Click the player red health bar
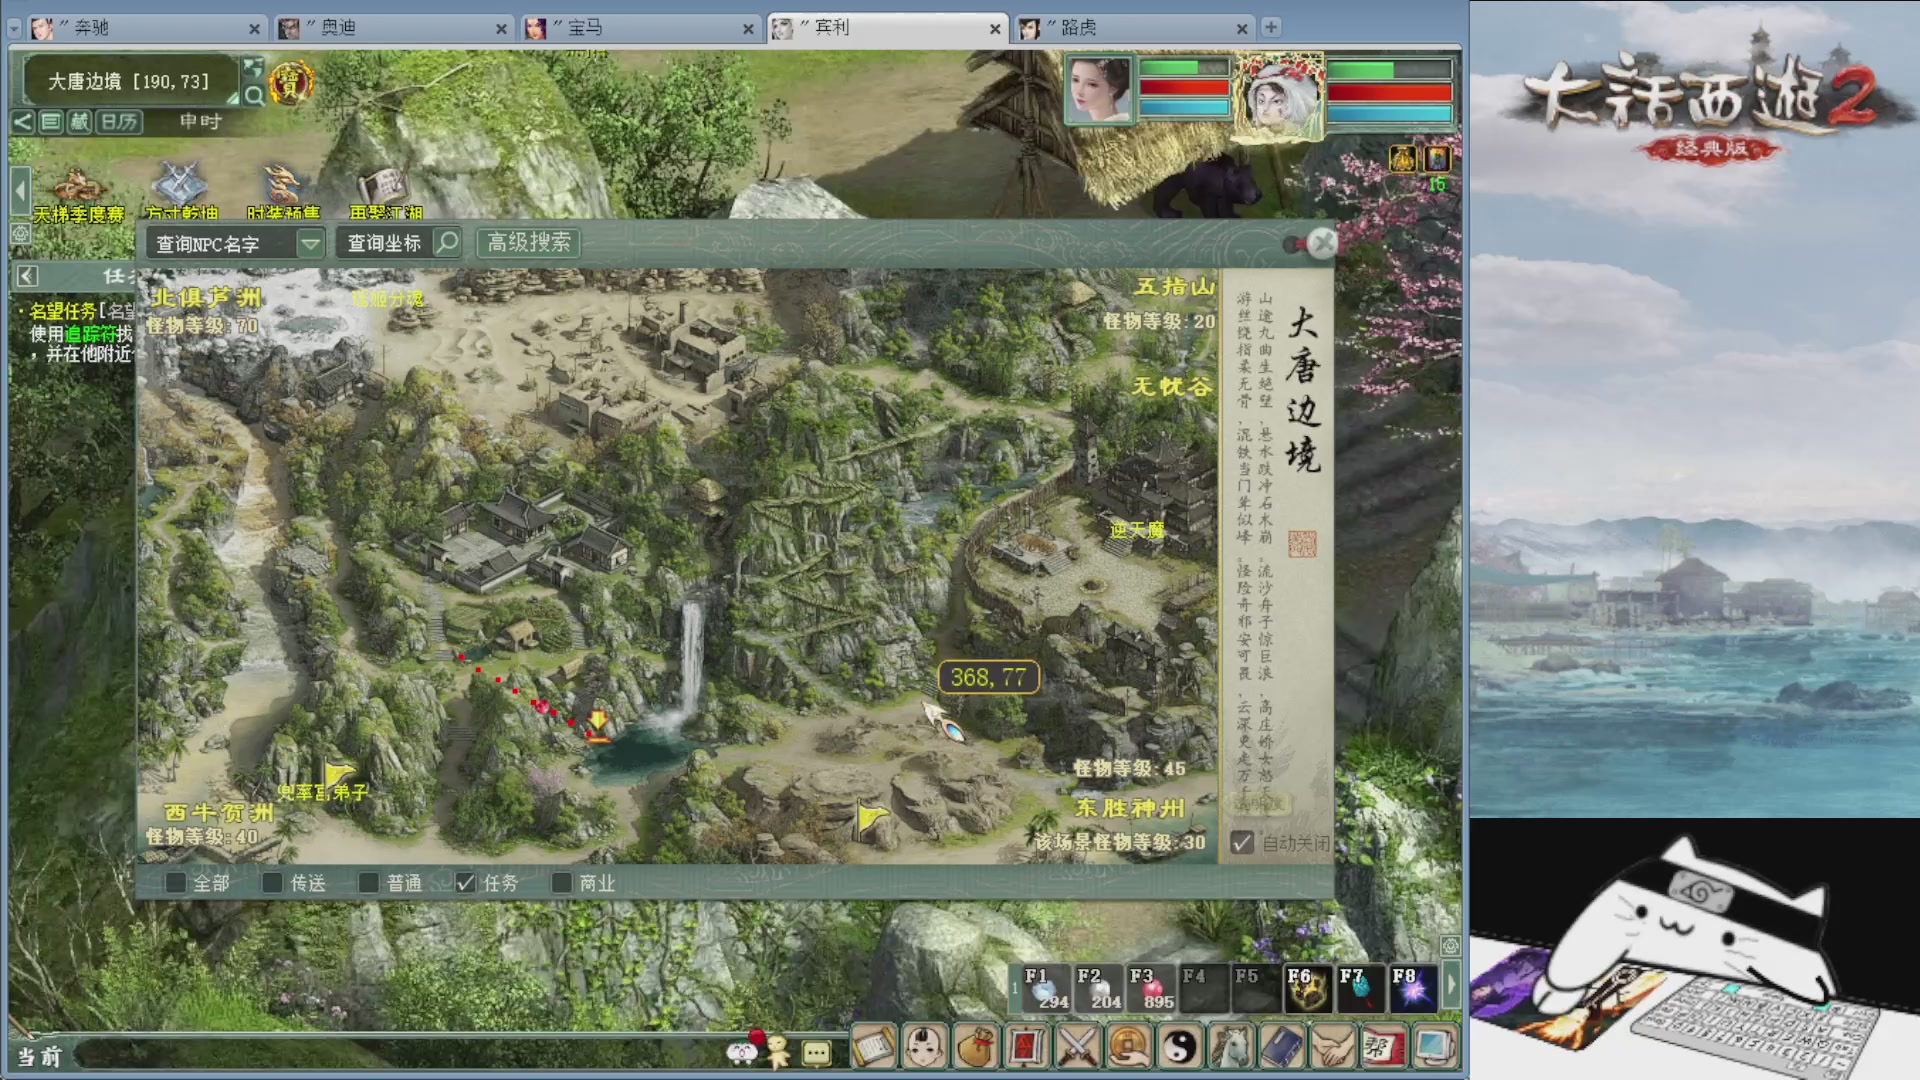The height and width of the screenshot is (1080, 1920). (1184, 87)
